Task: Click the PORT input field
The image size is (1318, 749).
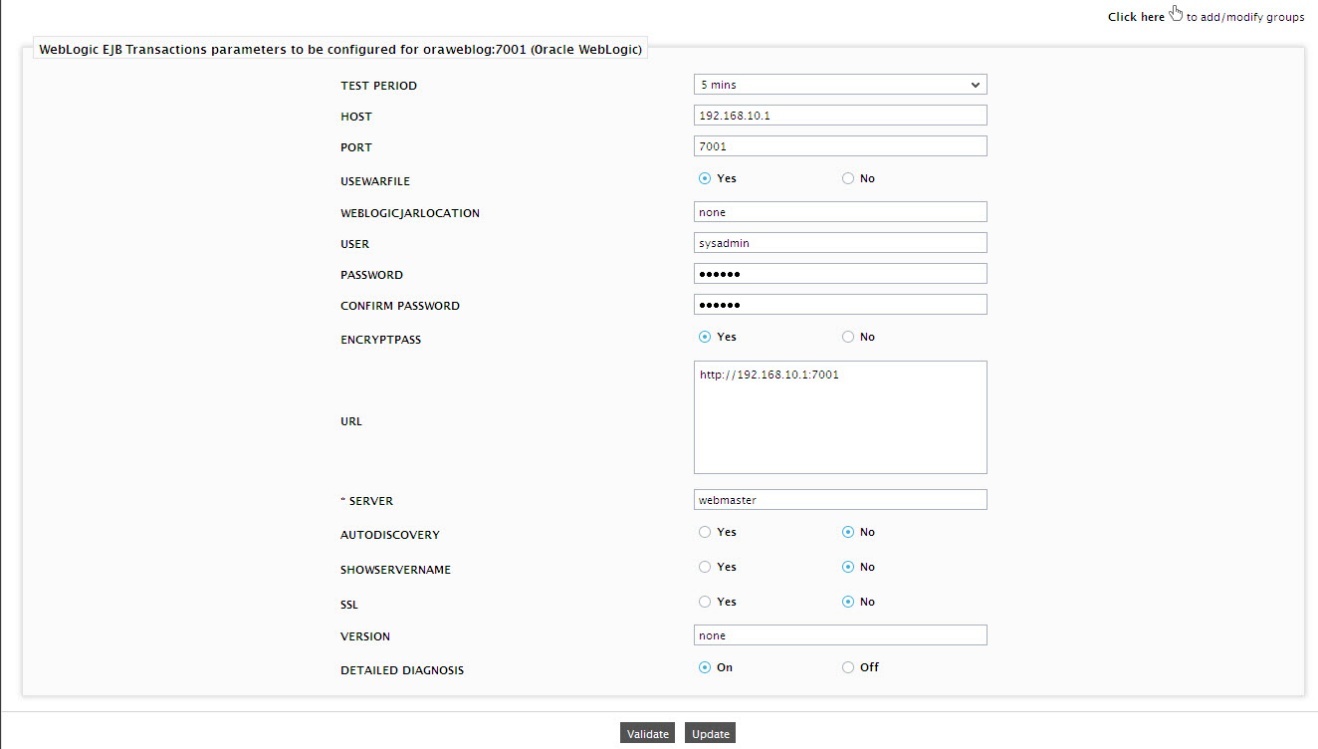Action: 840,146
